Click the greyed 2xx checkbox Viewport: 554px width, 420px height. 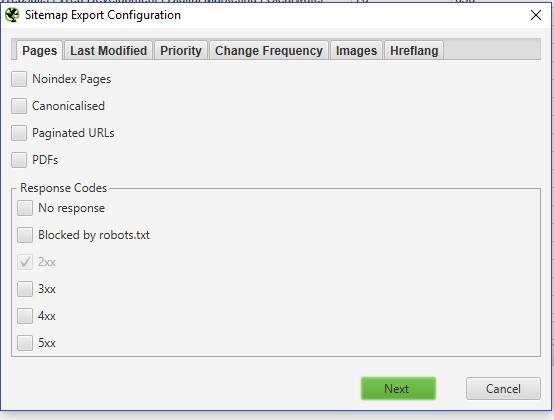pyautogui.click(x=25, y=262)
